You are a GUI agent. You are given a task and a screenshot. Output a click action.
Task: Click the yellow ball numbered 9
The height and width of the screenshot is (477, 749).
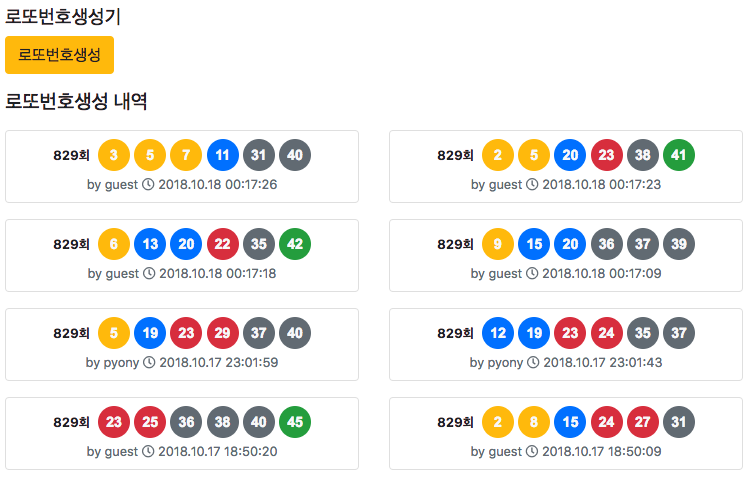click(498, 244)
